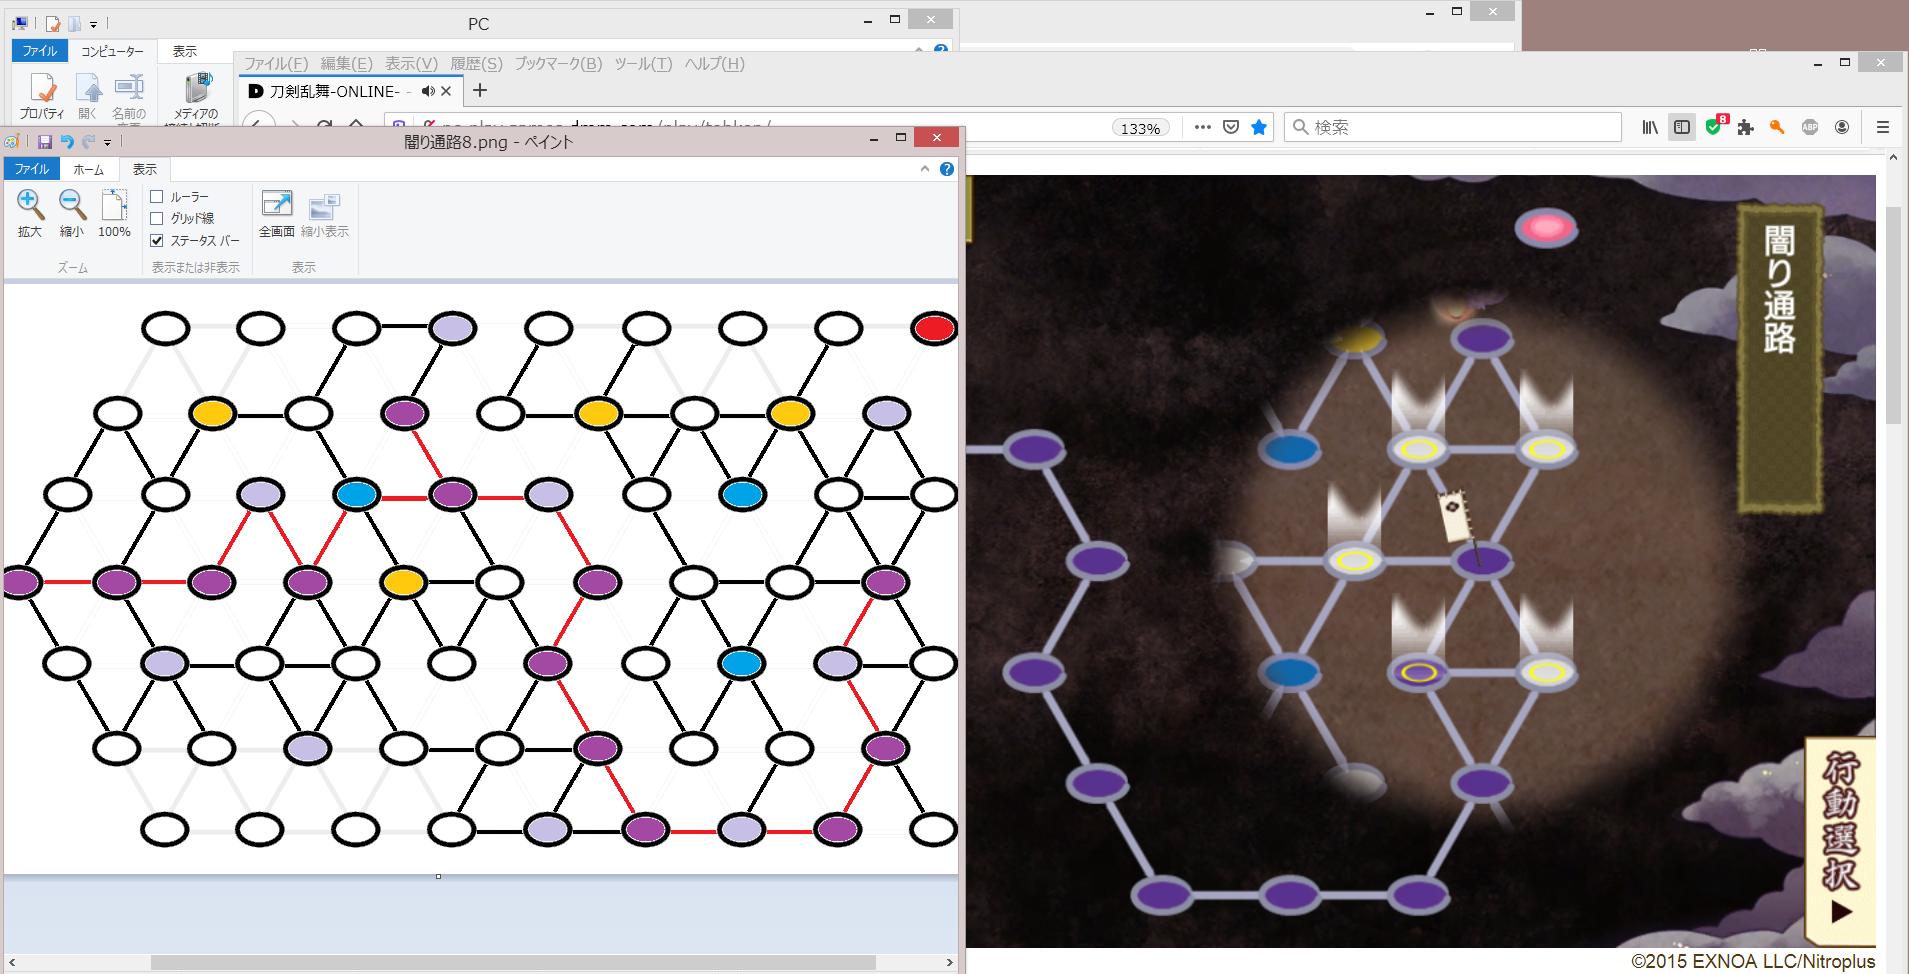Screen dimensions: 1909x974
Task: Open the コンピューター tab in PC window
Action: [112, 51]
